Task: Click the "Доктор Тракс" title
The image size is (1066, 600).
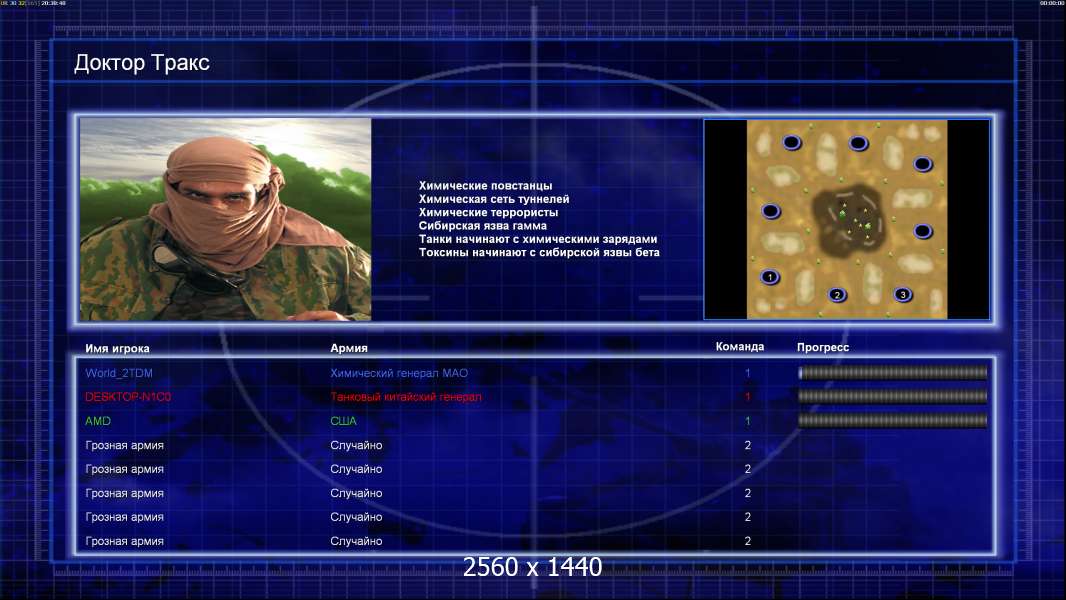Action: 141,63
